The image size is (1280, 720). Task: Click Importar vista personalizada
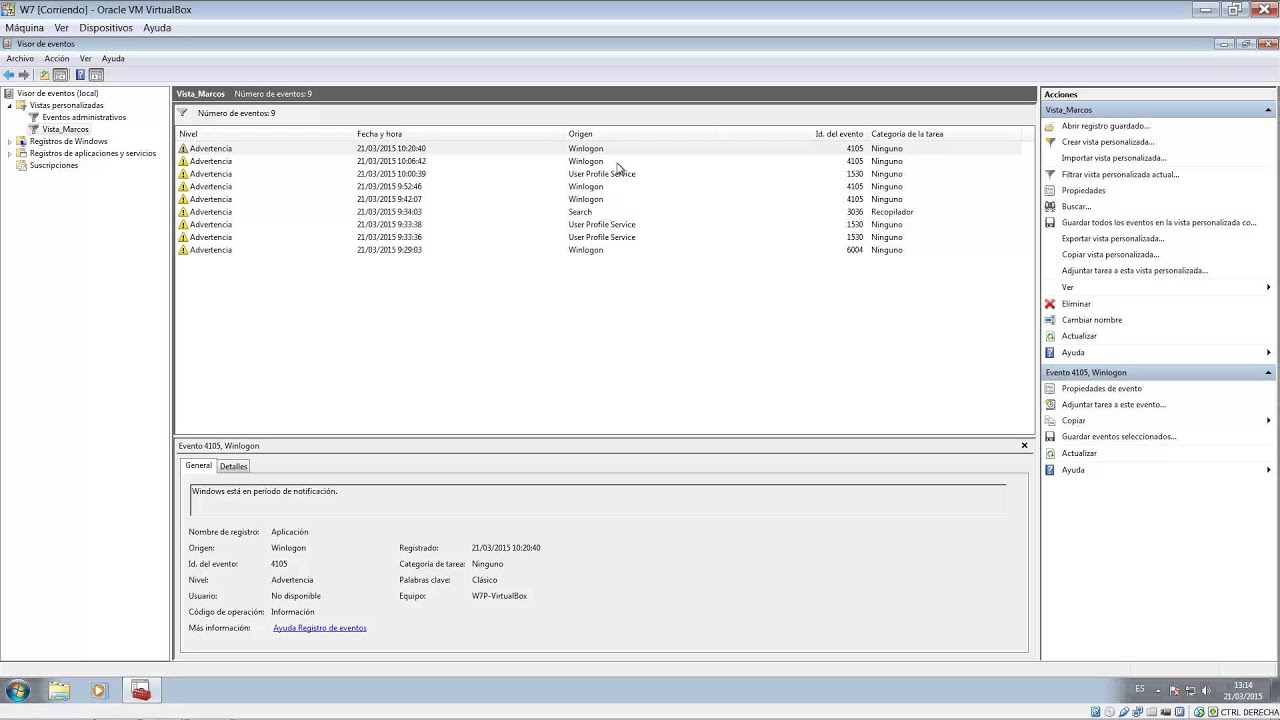[x=1114, y=158]
